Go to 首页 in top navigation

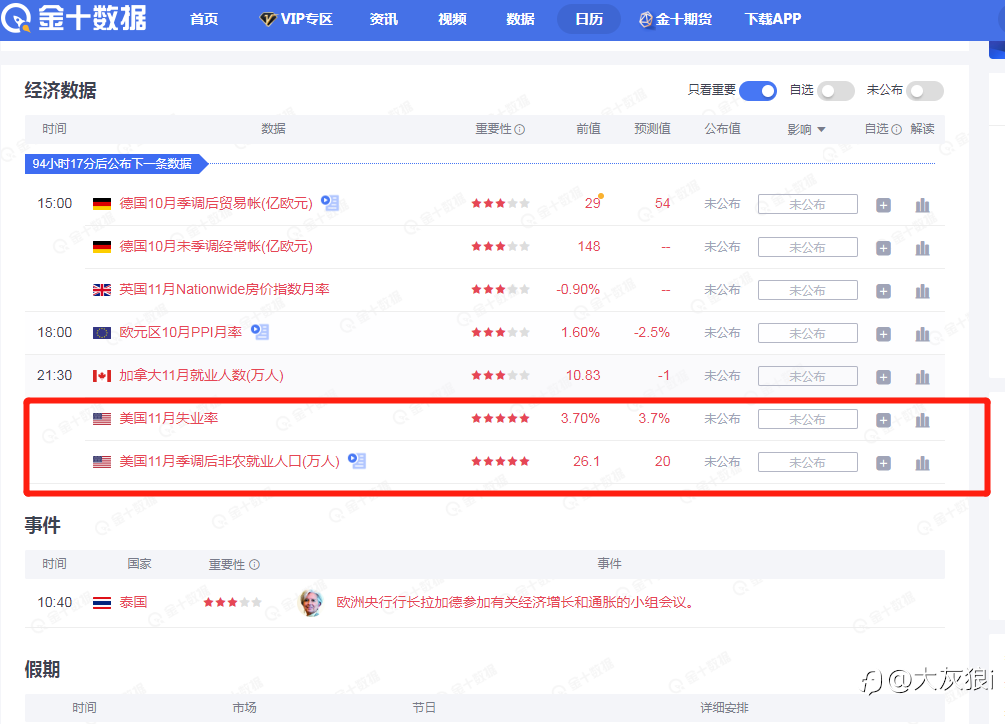click(x=204, y=19)
